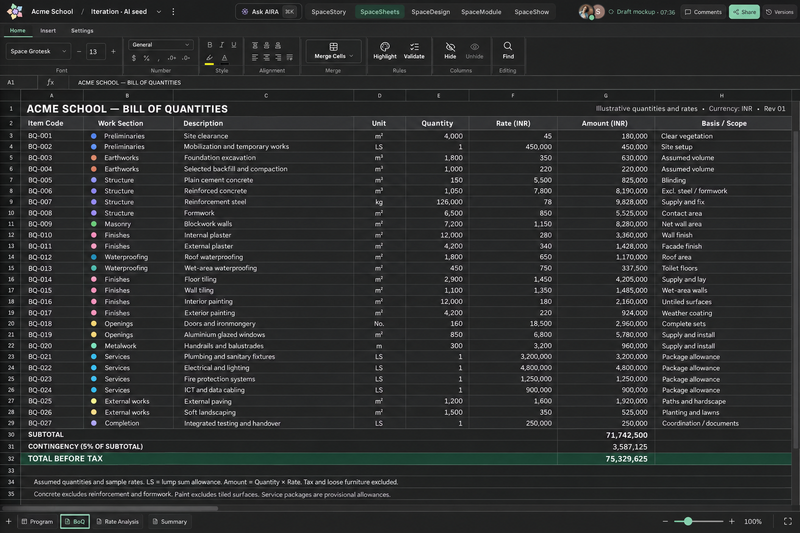Viewport: 800px width, 533px height.
Task: Click the font size field showing 13
Action: (x=95, y=51)
